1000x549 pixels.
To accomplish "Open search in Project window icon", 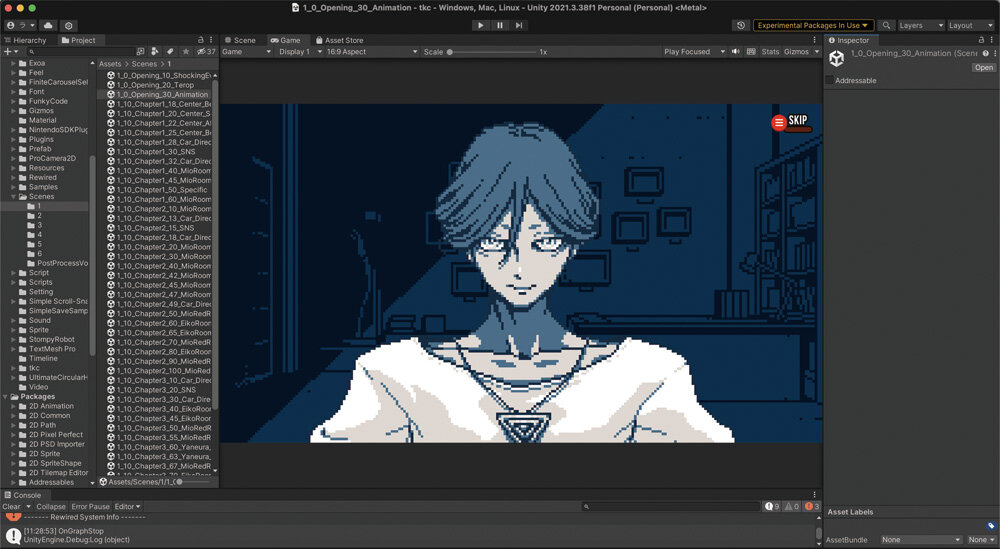I will (140, 52).
